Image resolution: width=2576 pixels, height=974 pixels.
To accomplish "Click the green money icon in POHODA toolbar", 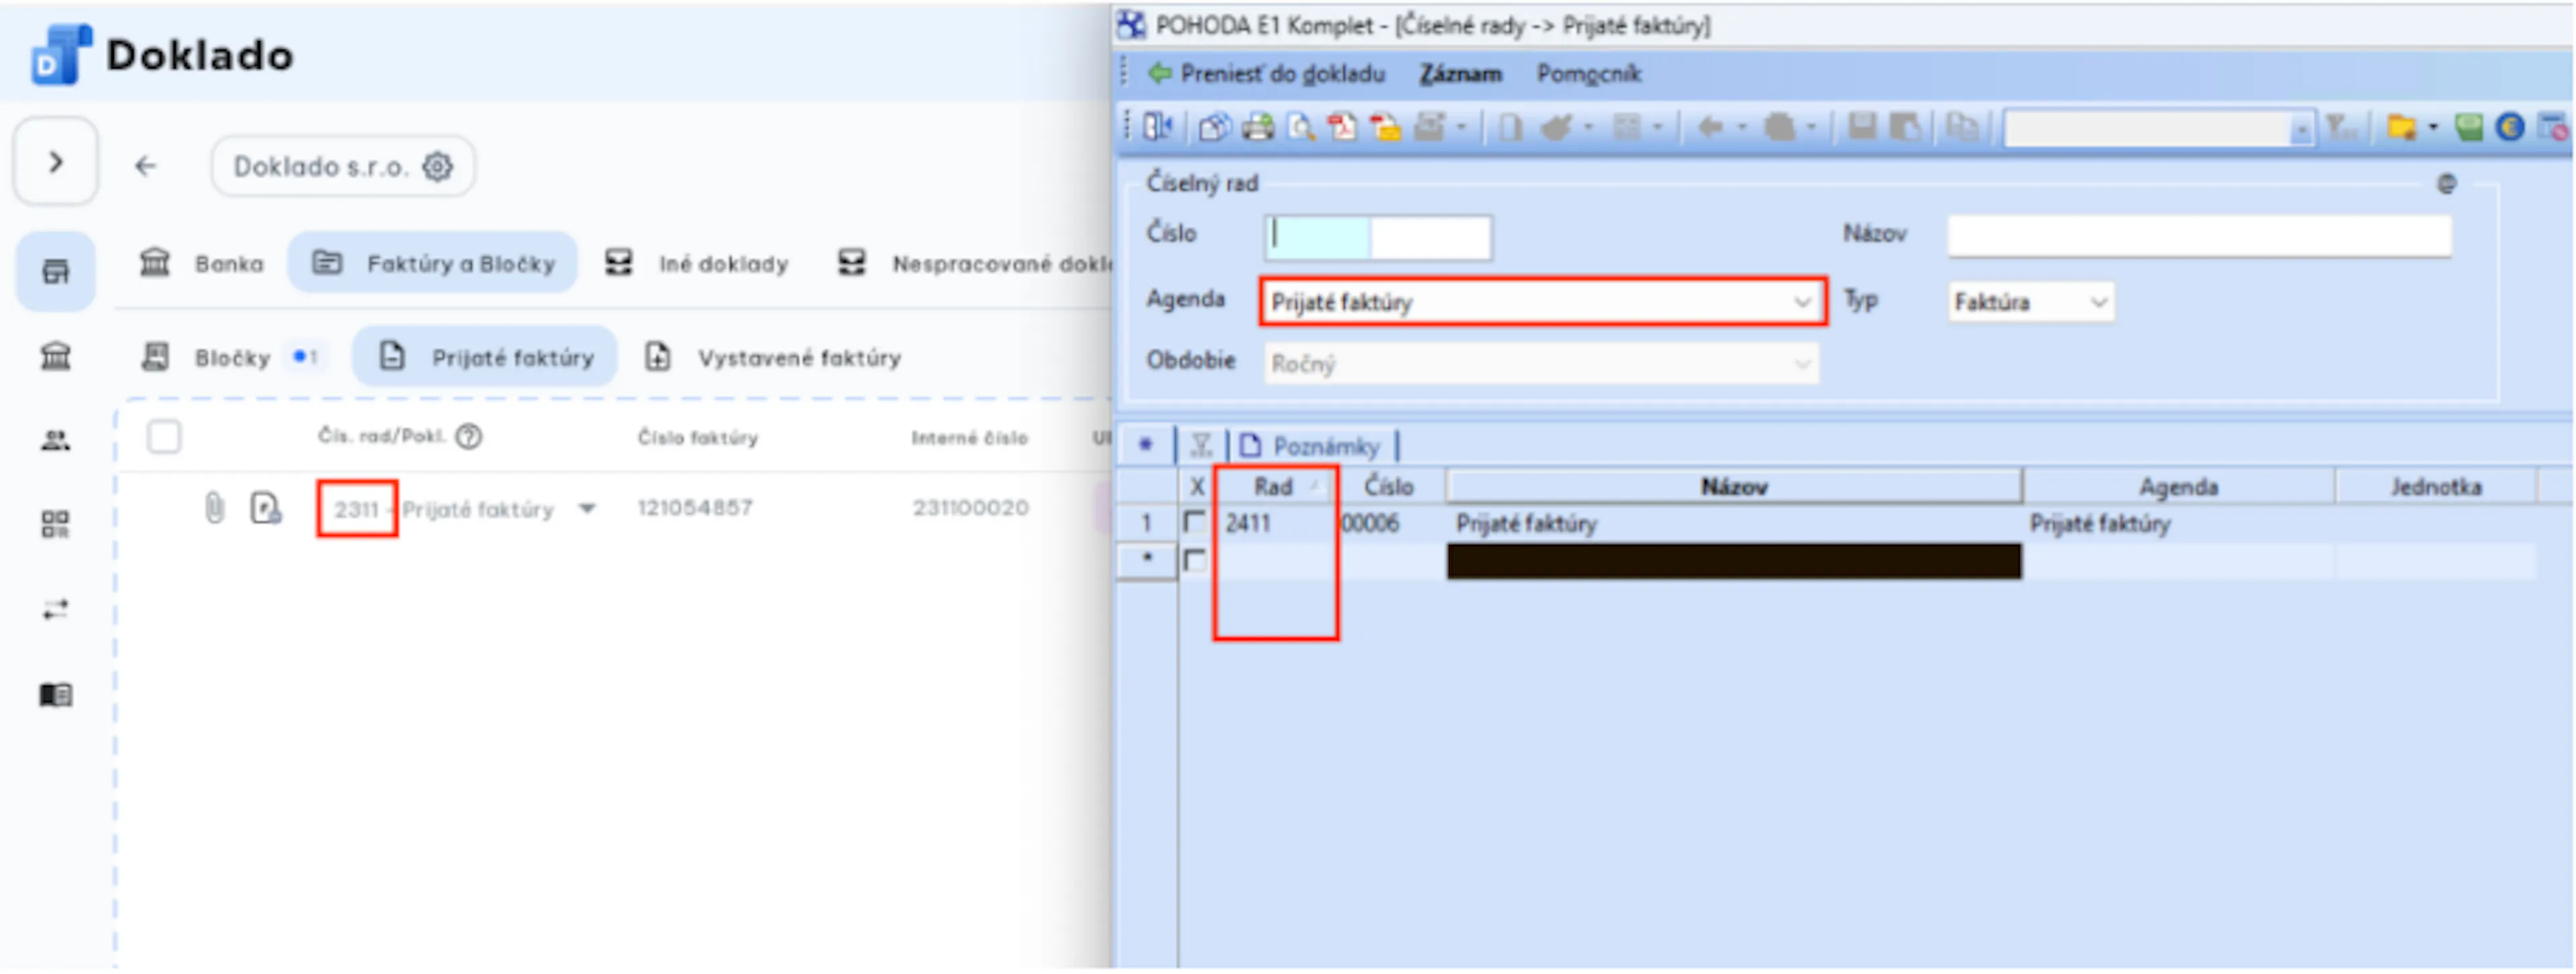I will [2469, 127].
